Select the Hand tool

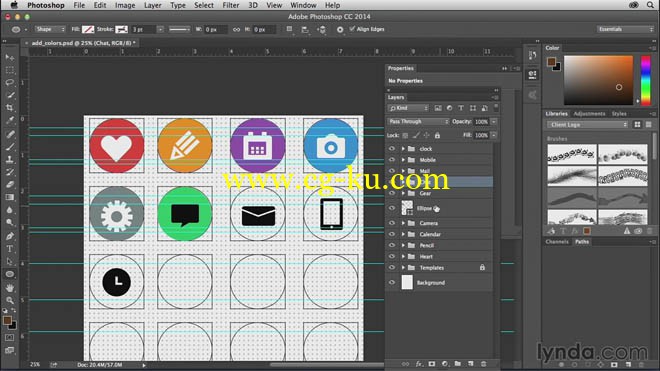(x=10, y=288)
